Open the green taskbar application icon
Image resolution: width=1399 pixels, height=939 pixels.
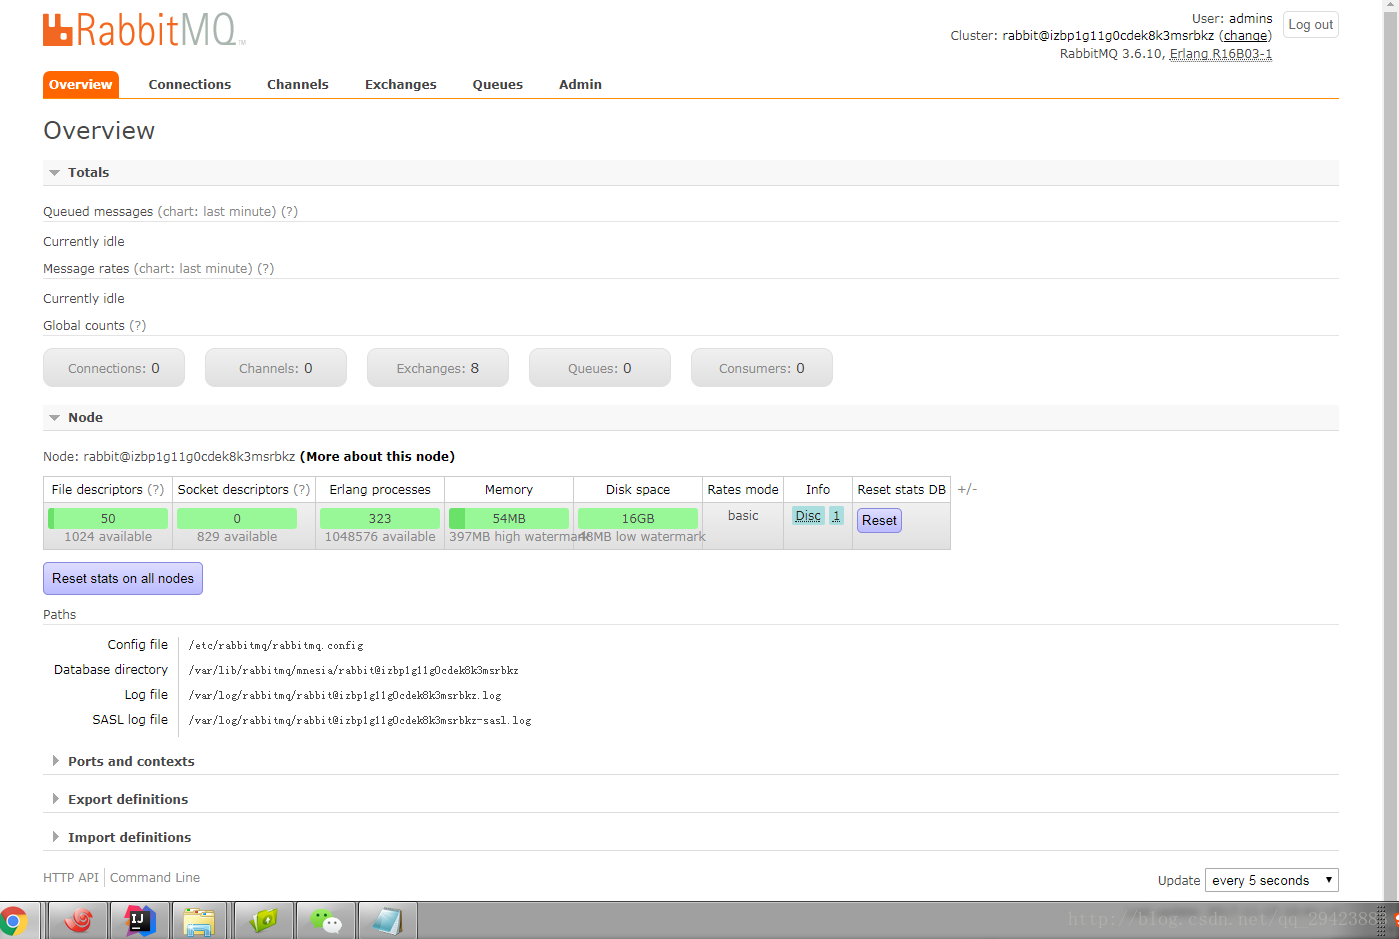263,920
